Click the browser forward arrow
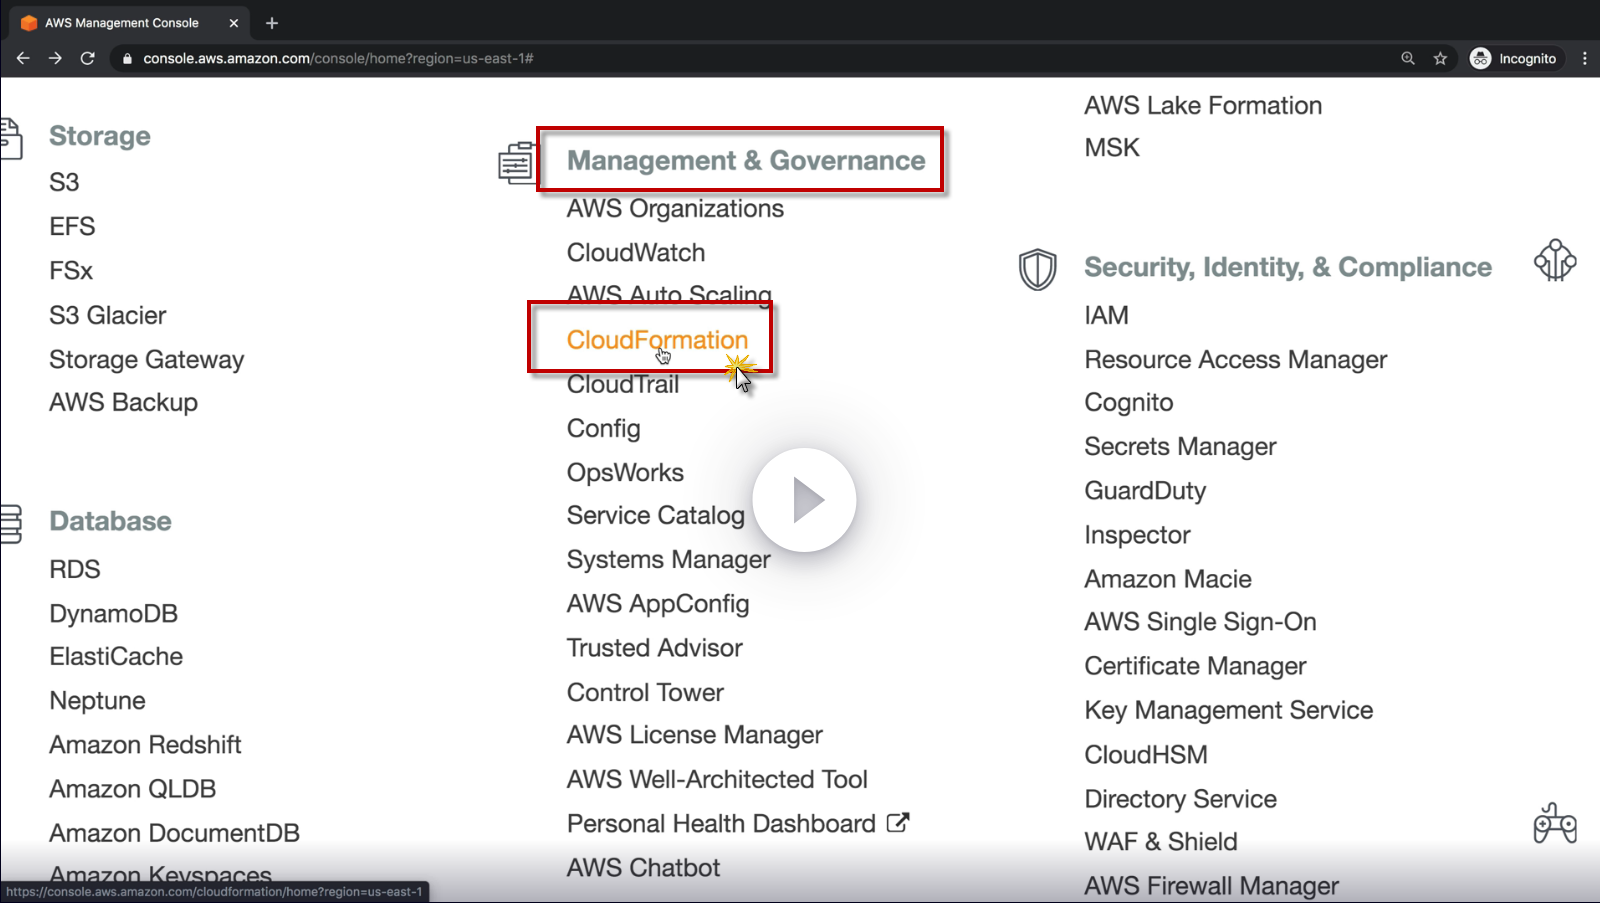This screenshot has width=1600, height=903. point(55,58)
